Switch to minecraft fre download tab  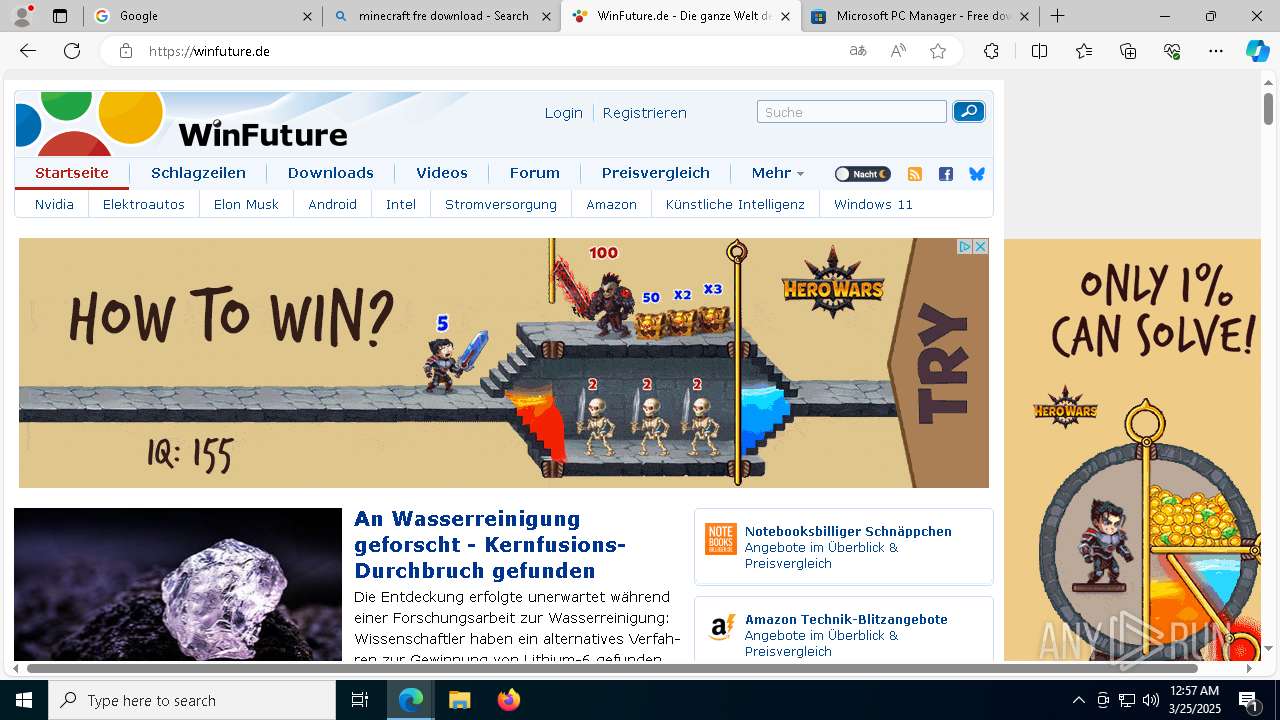pos(442,16)
